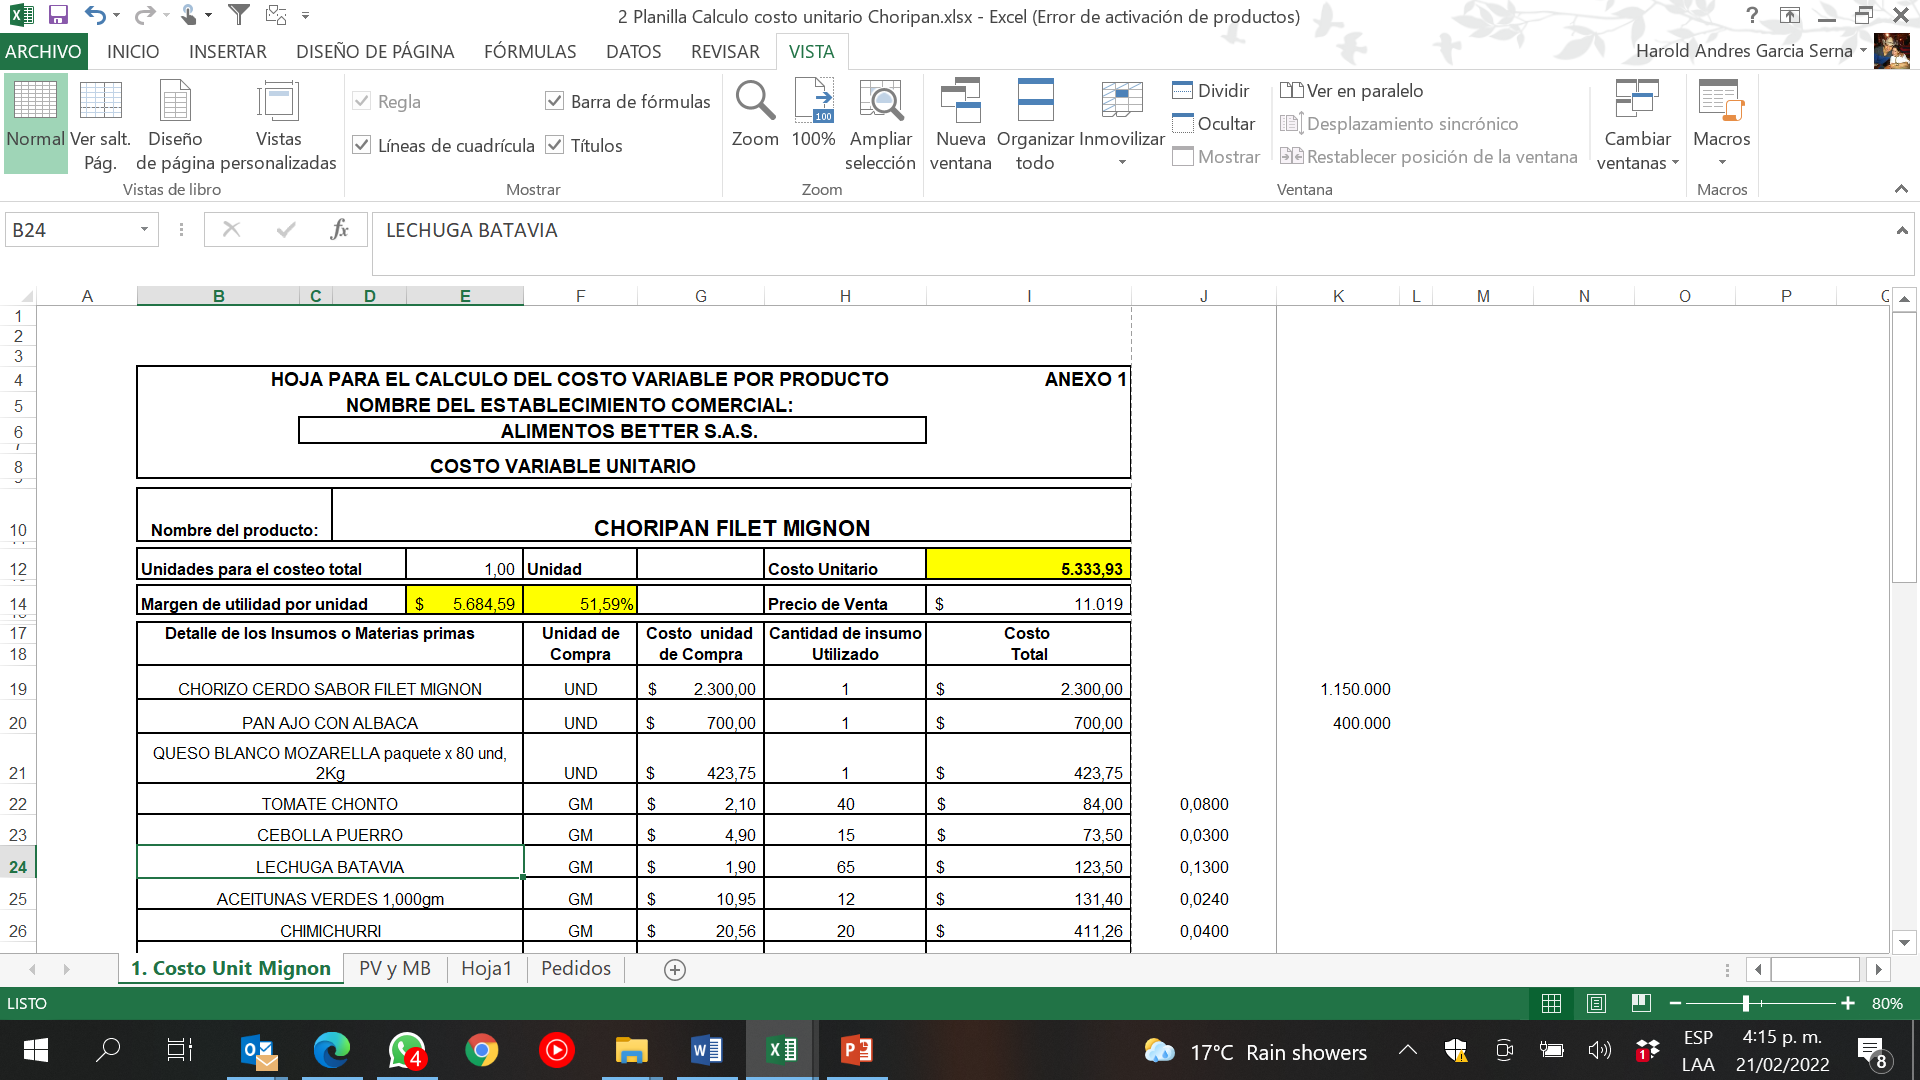1920x1080 pixels.
Task: Switch to Page Break Preview in status bar
Action: [1641, 1003]
